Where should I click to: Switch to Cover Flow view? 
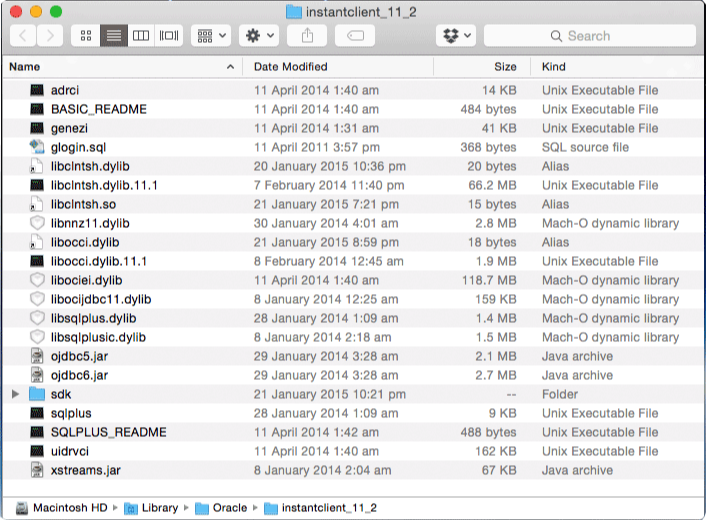pyautogui.click(x=169, y=36)
